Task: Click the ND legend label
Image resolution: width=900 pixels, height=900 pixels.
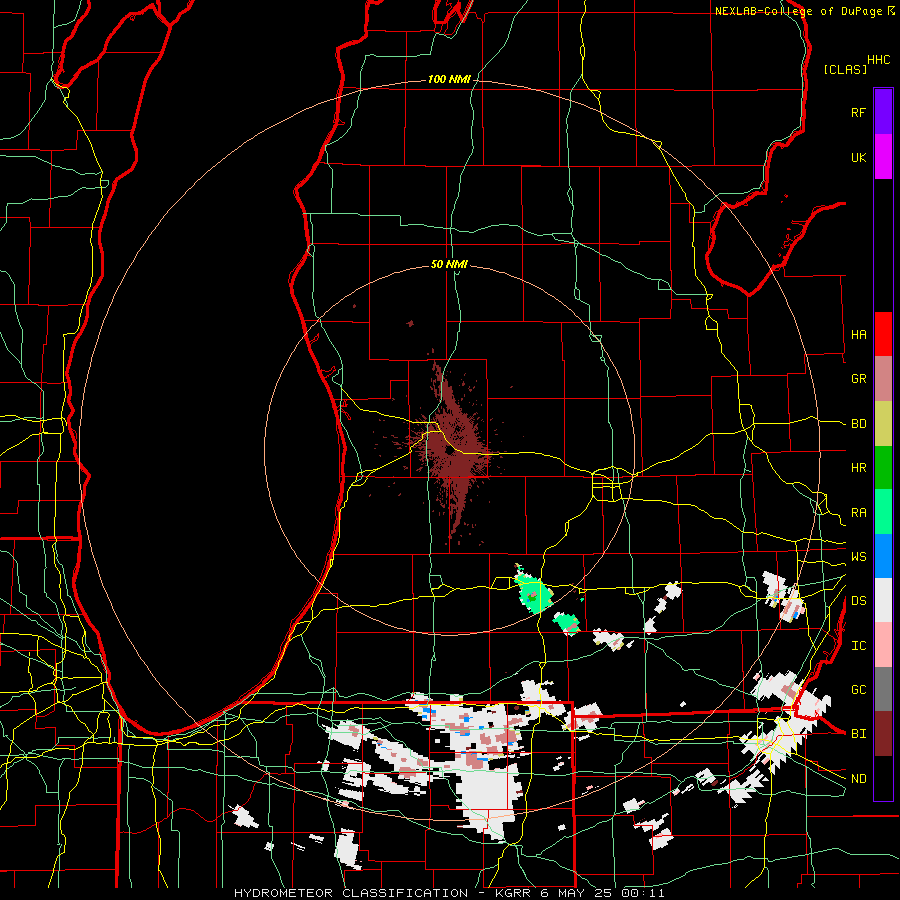Action: [858, 779]
